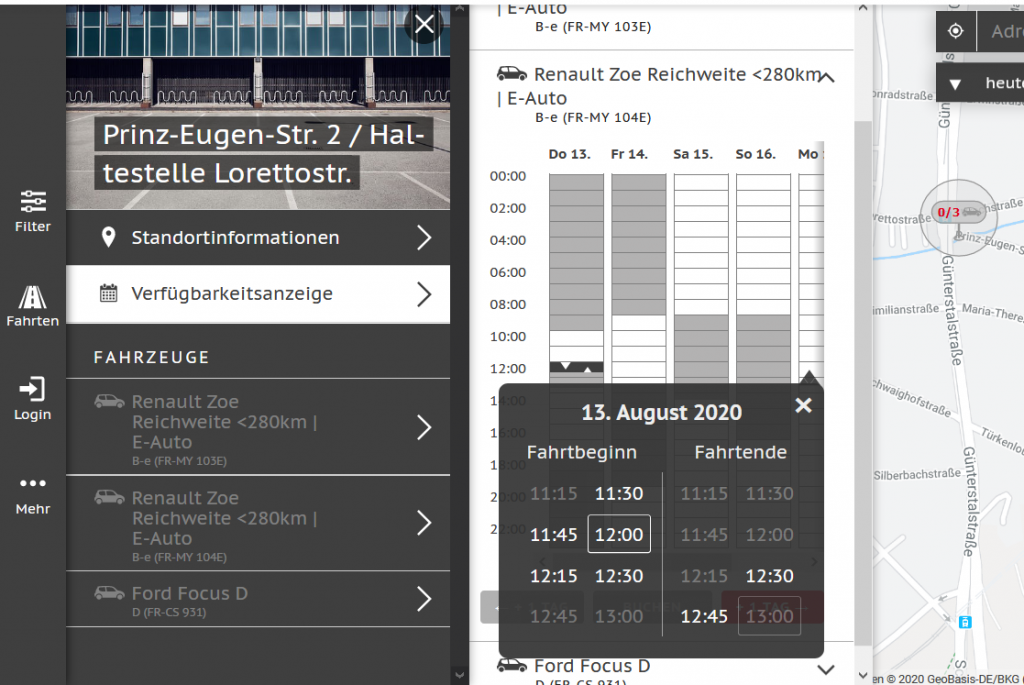The height and width of the screenshot is (685, 1024).
Task: Click scroll-up arrow of availability panel
Action: (863, 8)
